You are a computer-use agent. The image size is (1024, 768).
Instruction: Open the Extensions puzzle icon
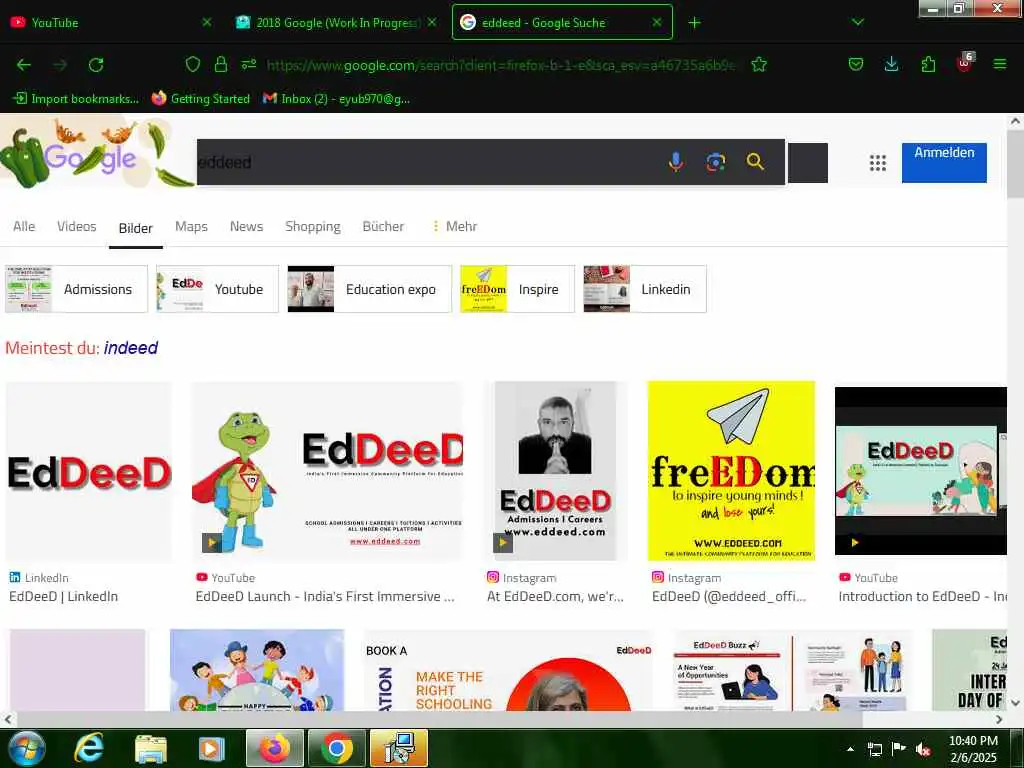tap(928, 64)
